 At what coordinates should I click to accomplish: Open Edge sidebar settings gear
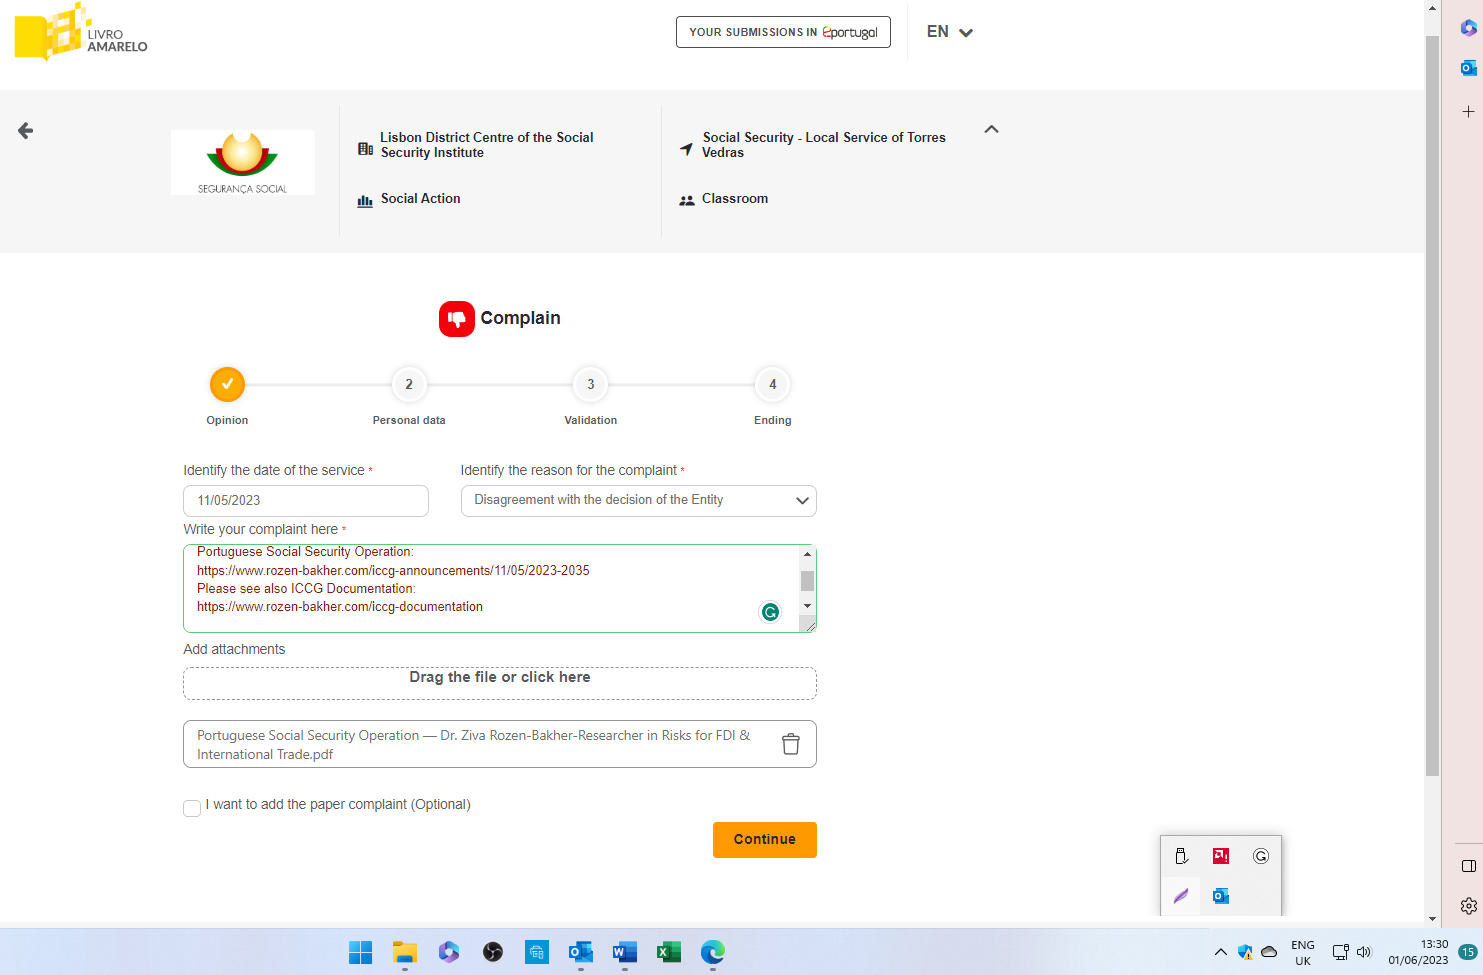1468,906
